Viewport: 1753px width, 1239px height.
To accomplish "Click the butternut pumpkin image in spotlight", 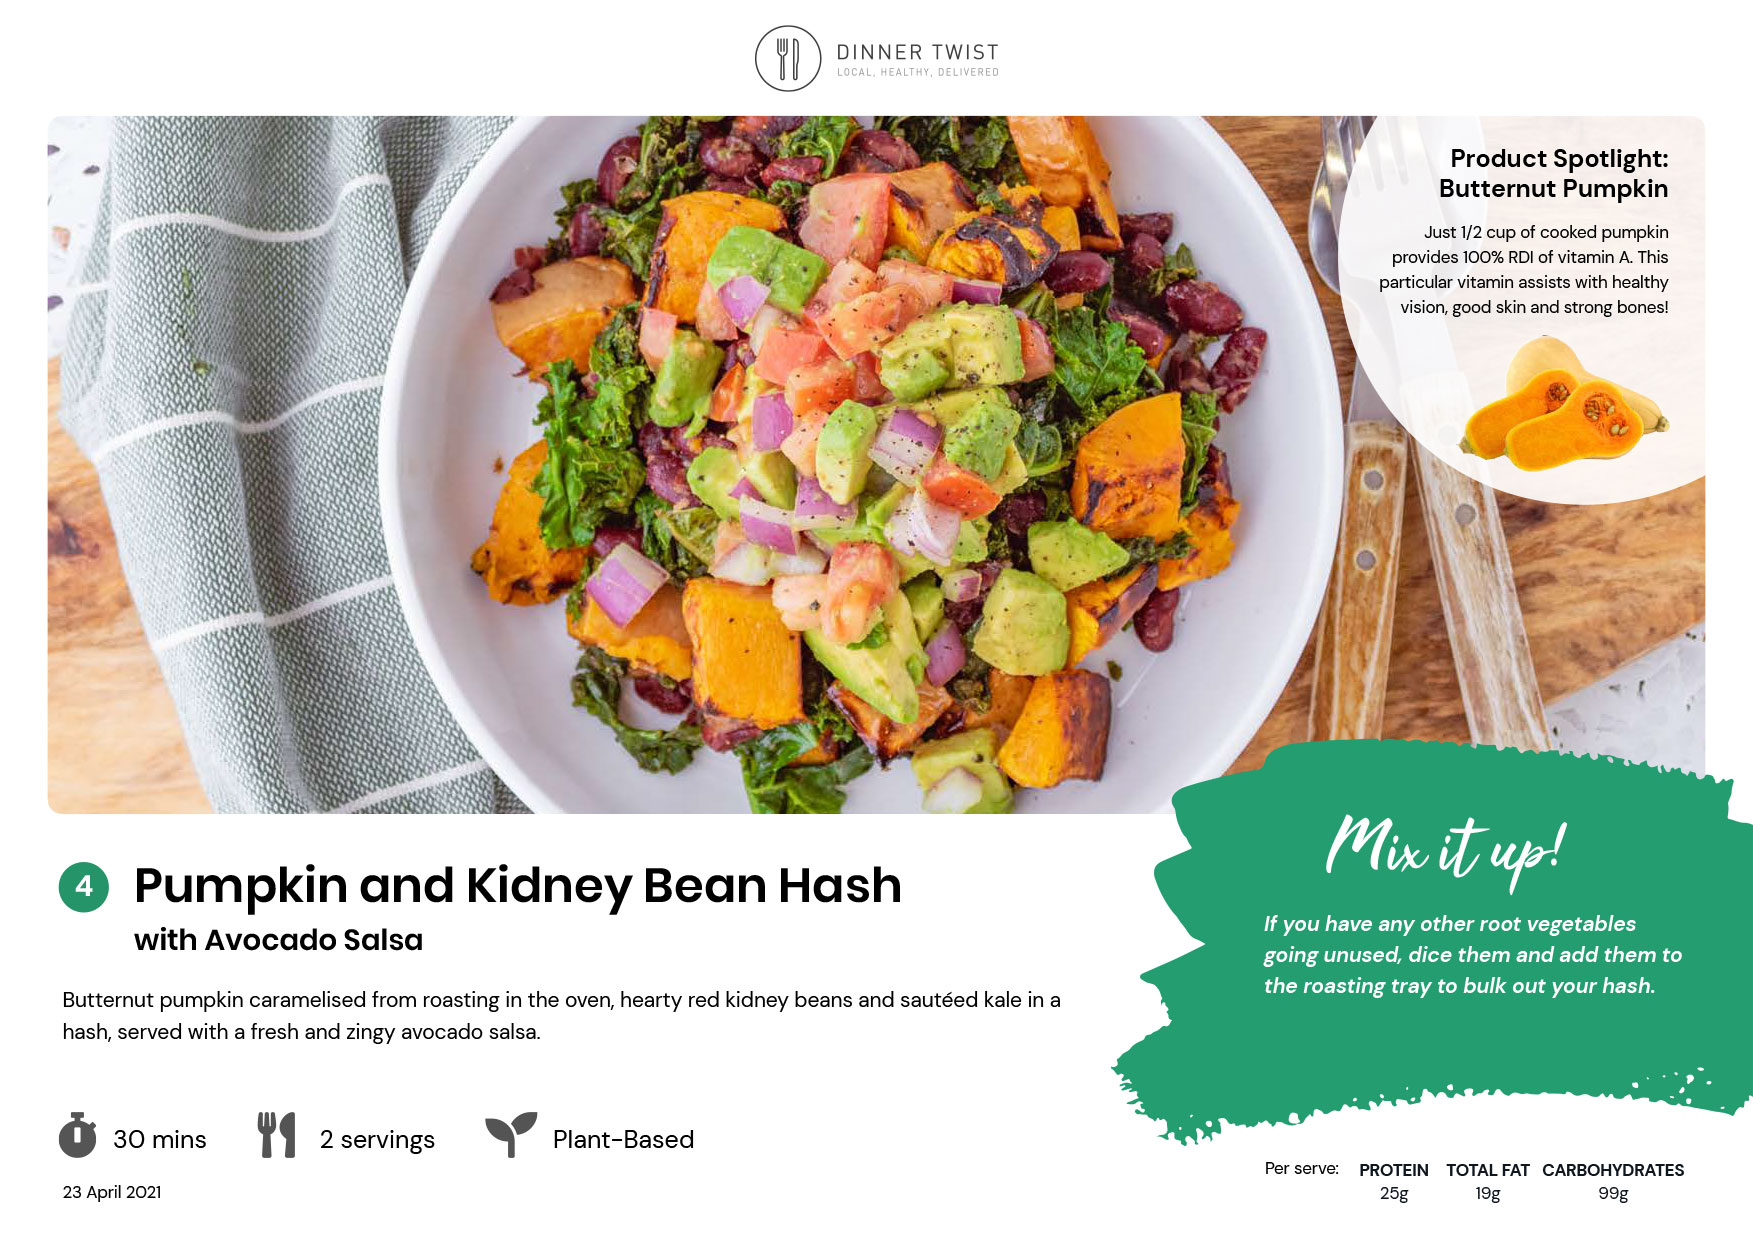I will [1564, 404].
